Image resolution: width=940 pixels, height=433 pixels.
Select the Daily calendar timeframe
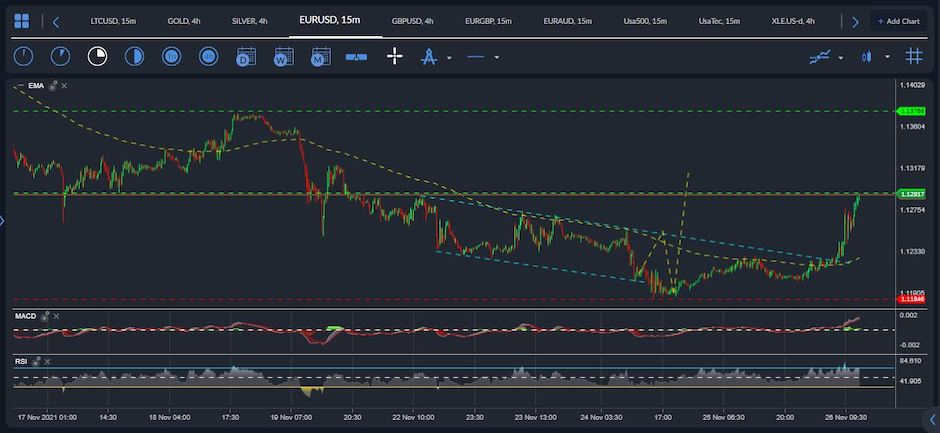click(x=246, y=57)
